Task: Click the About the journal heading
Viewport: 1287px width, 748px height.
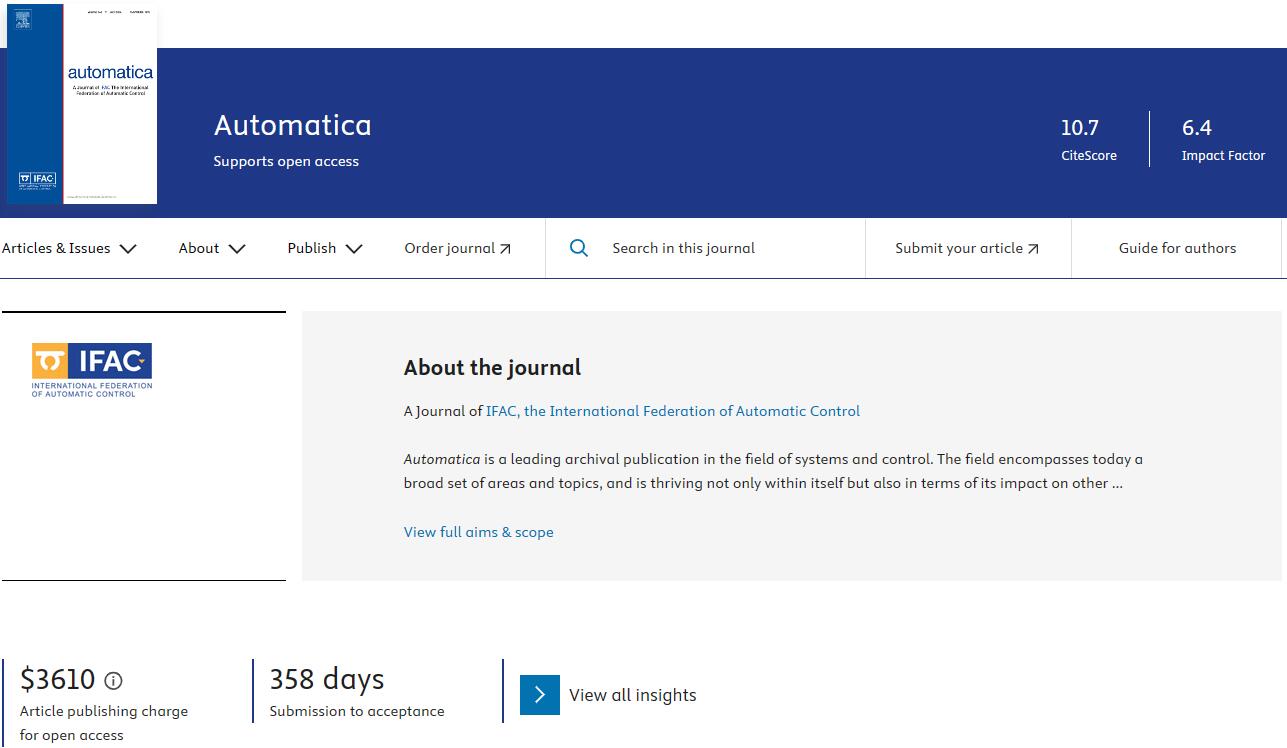Action: pos(492,367)
